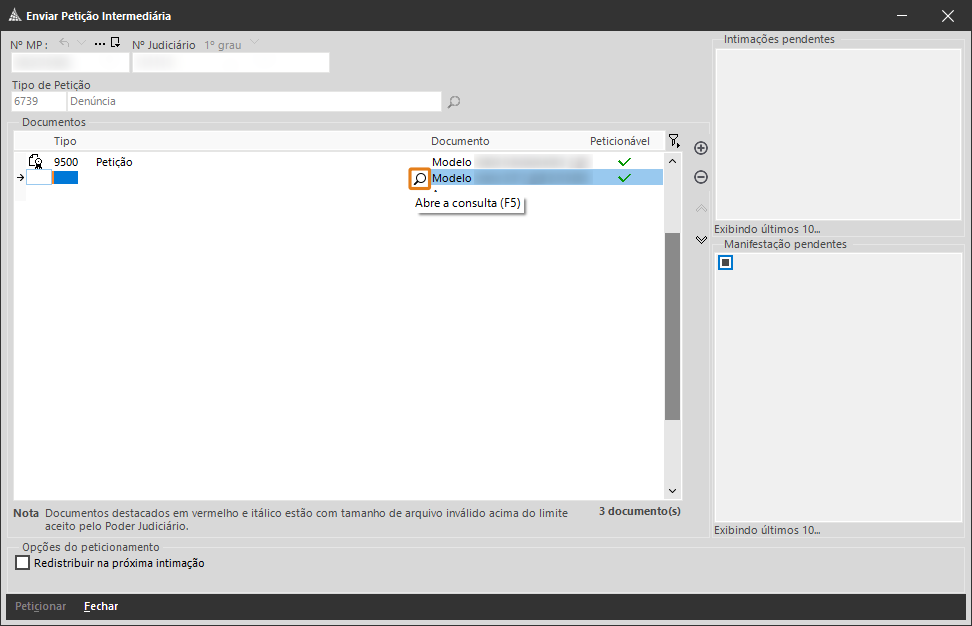Click search icon beside Tipo de Petição
972x626 pixels.
pyautogui.click(x=454, y=102)
